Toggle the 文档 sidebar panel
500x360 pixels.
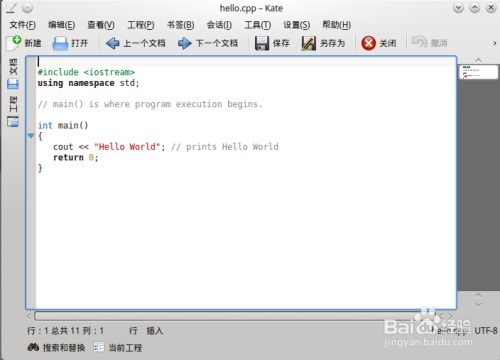coord(13,74)
